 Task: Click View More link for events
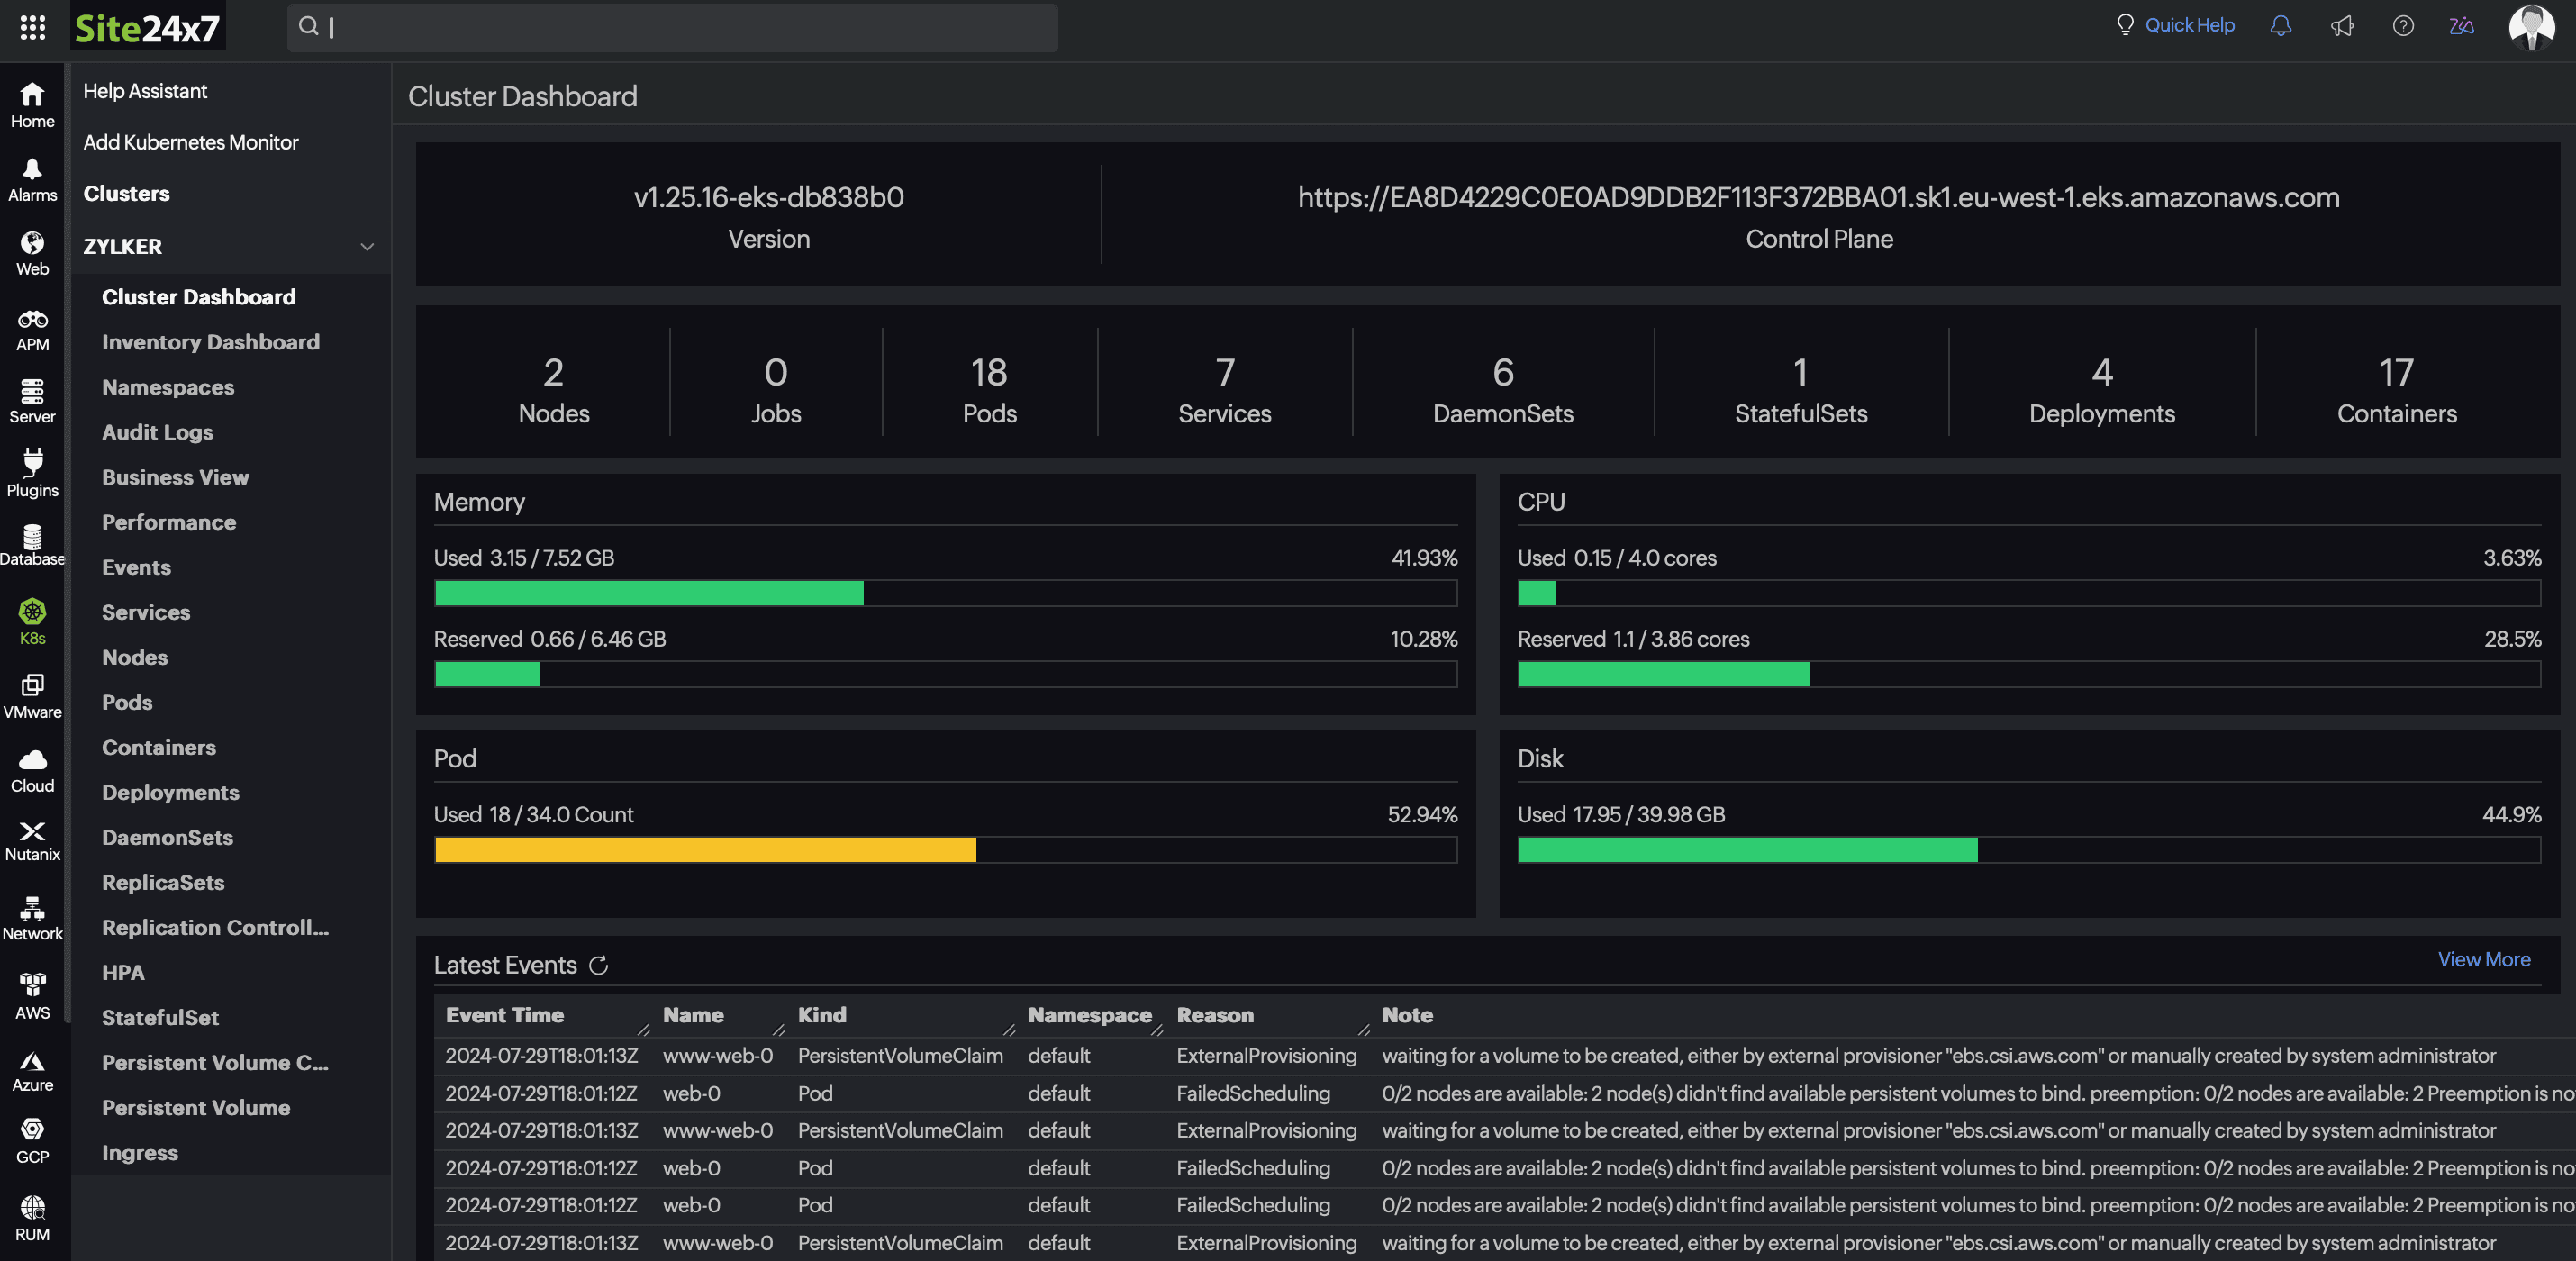[2483, 959]
